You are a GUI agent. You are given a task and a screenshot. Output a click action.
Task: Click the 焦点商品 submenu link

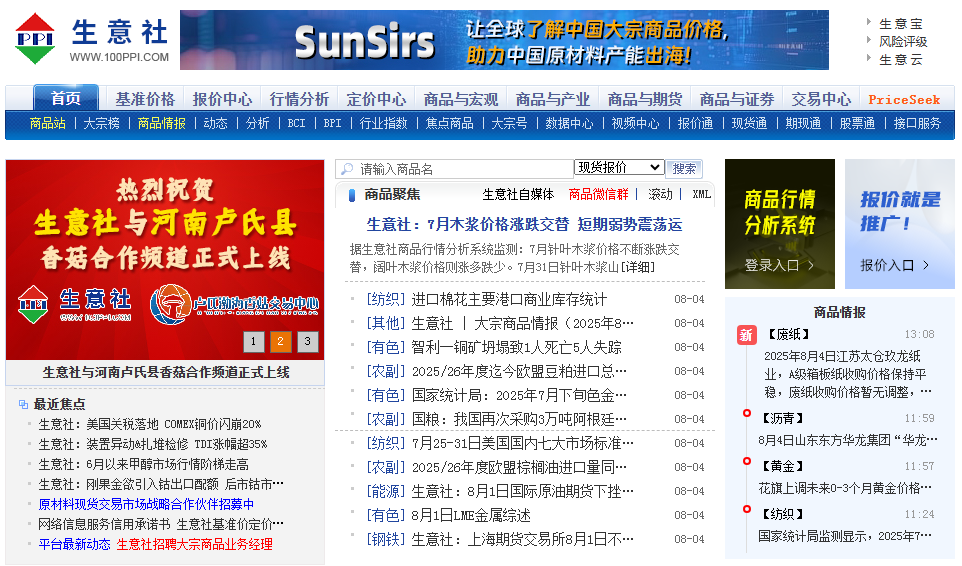[450, 123]
